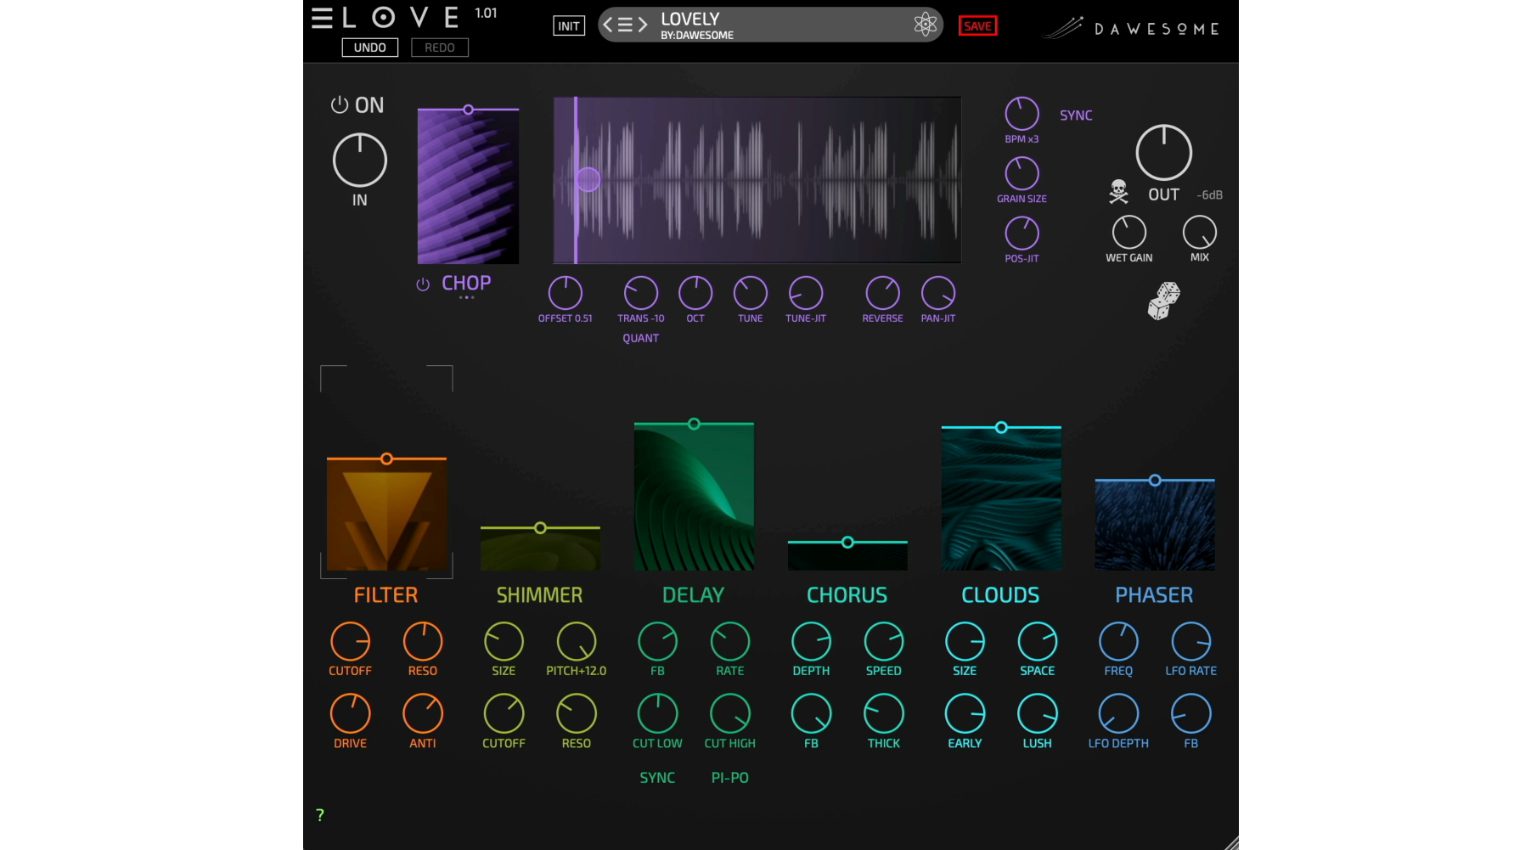Viewport: 1540px width, 850px height.
Task: Click the OFFSET 0.51 knob
Action: (565, 293)
